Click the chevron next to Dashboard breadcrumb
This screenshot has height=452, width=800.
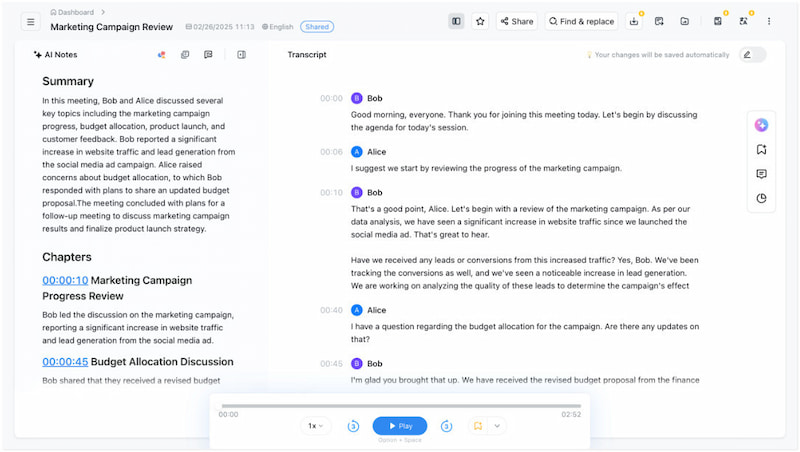[x=103, y=12]
